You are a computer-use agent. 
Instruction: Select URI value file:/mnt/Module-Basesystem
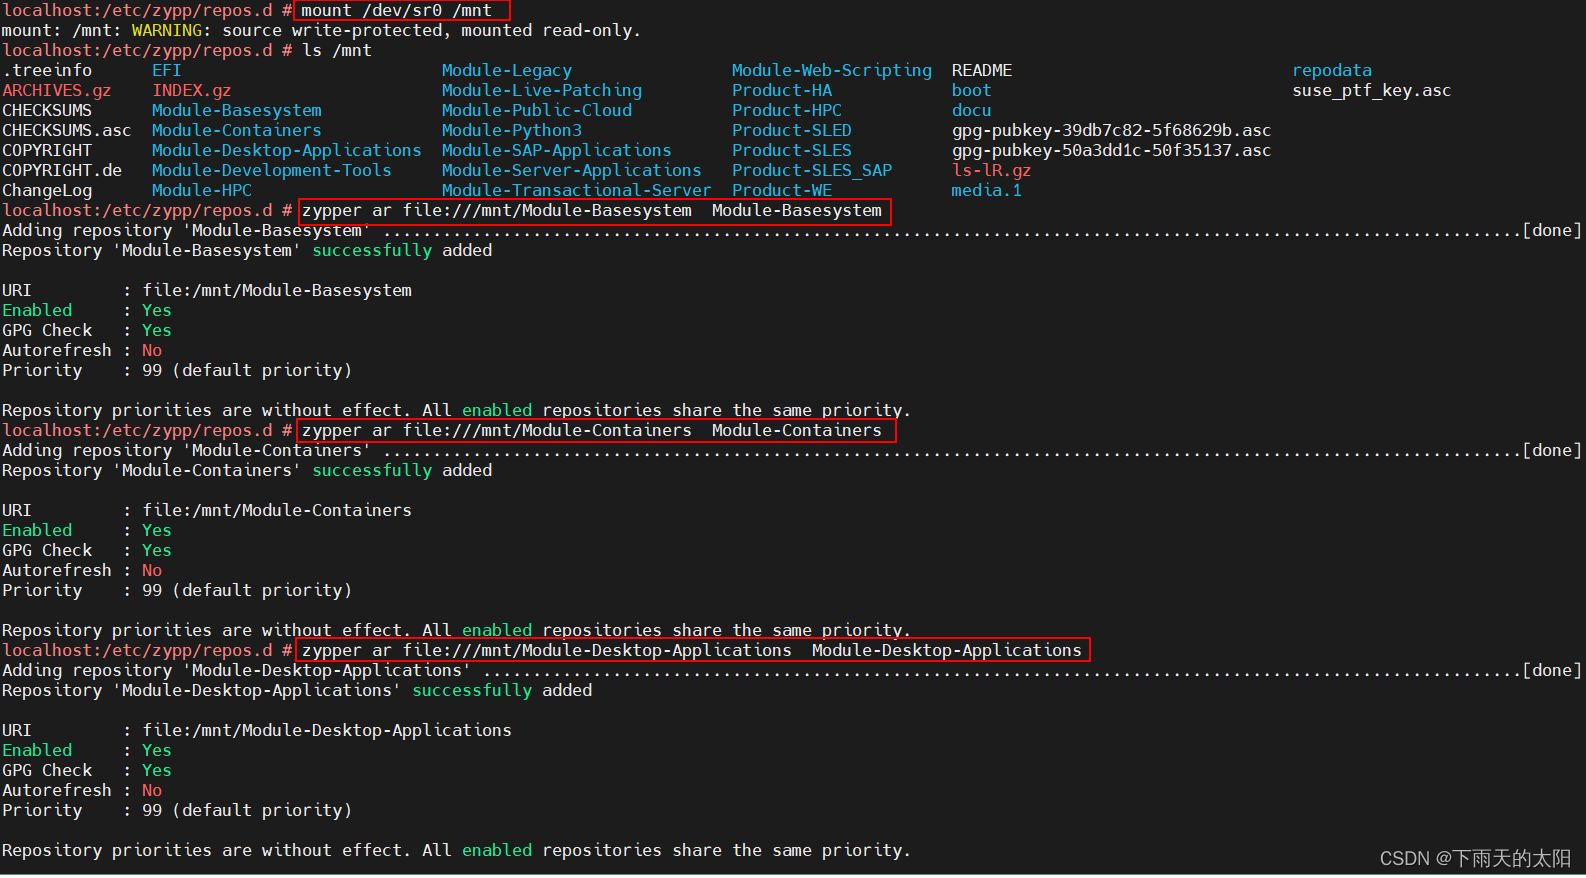[x=277, y=290]
